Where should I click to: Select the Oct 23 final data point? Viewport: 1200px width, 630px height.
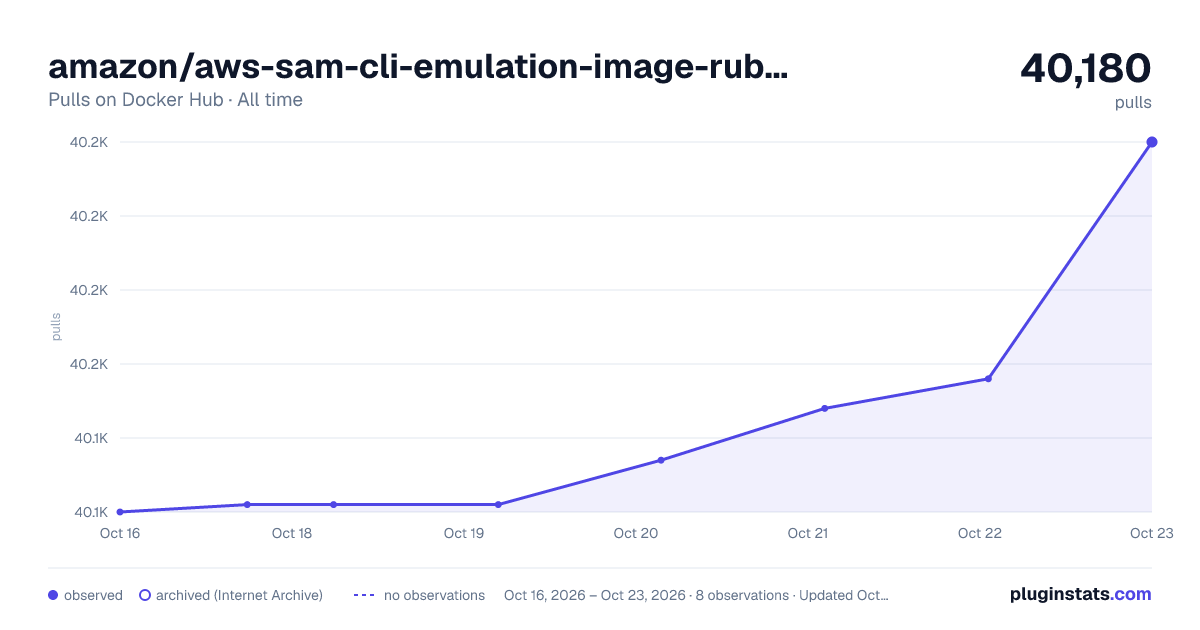[1152, 142]
